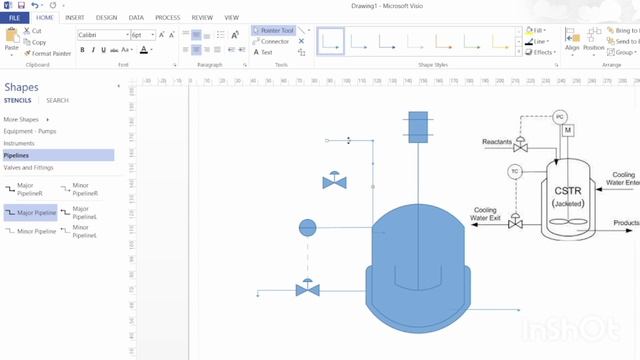Toggle Strikethrough formatting
640x360 pixels.
(114, 50)
